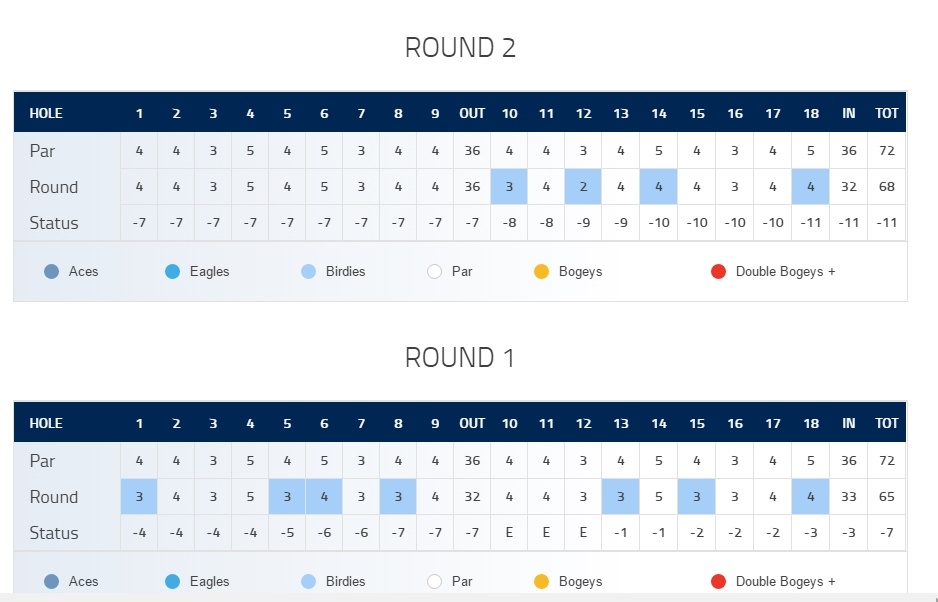Select Round 1 hole 1 birdie cell

(x=139, y=497)
